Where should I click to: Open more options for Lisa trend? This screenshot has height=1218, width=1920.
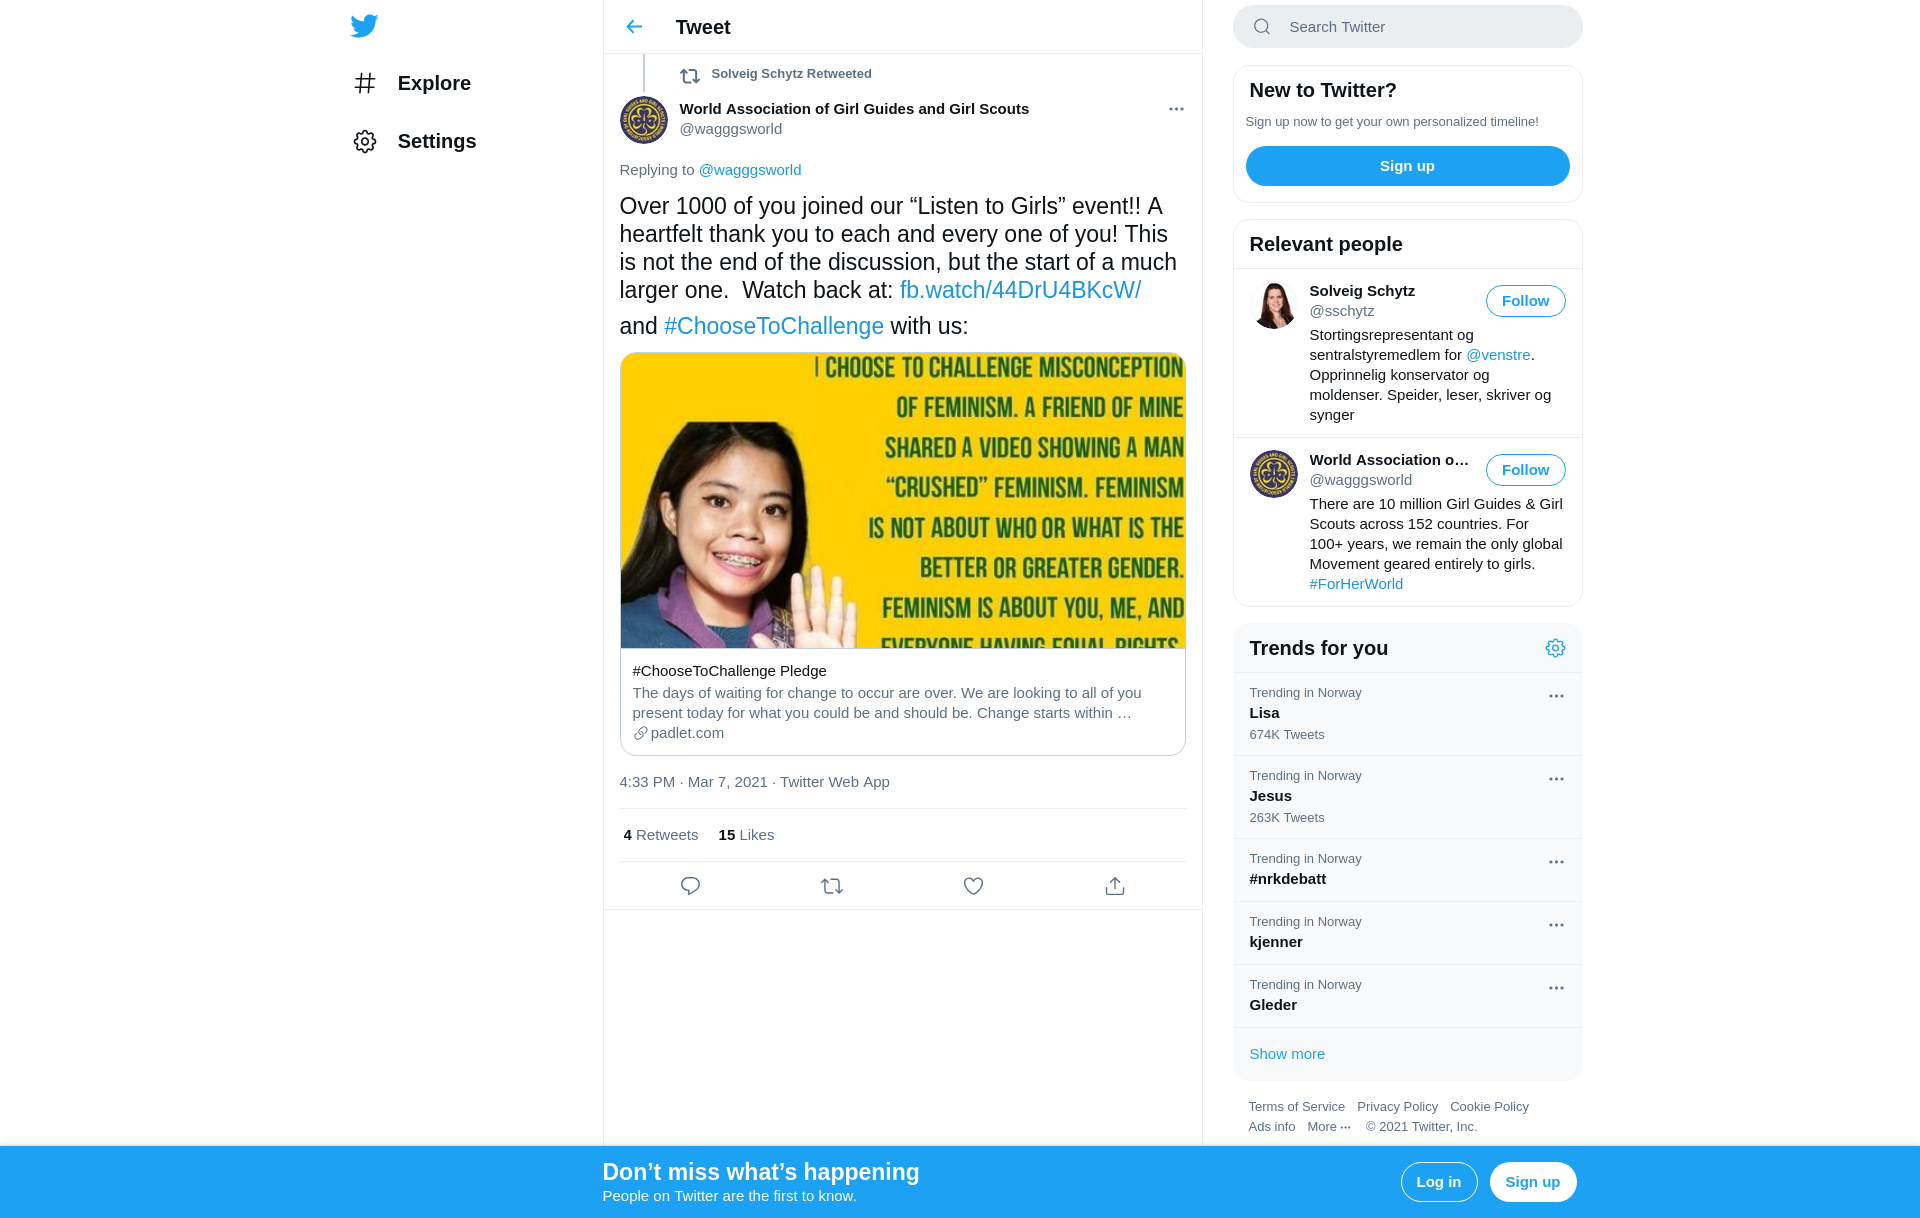(x=1556, y=696)
